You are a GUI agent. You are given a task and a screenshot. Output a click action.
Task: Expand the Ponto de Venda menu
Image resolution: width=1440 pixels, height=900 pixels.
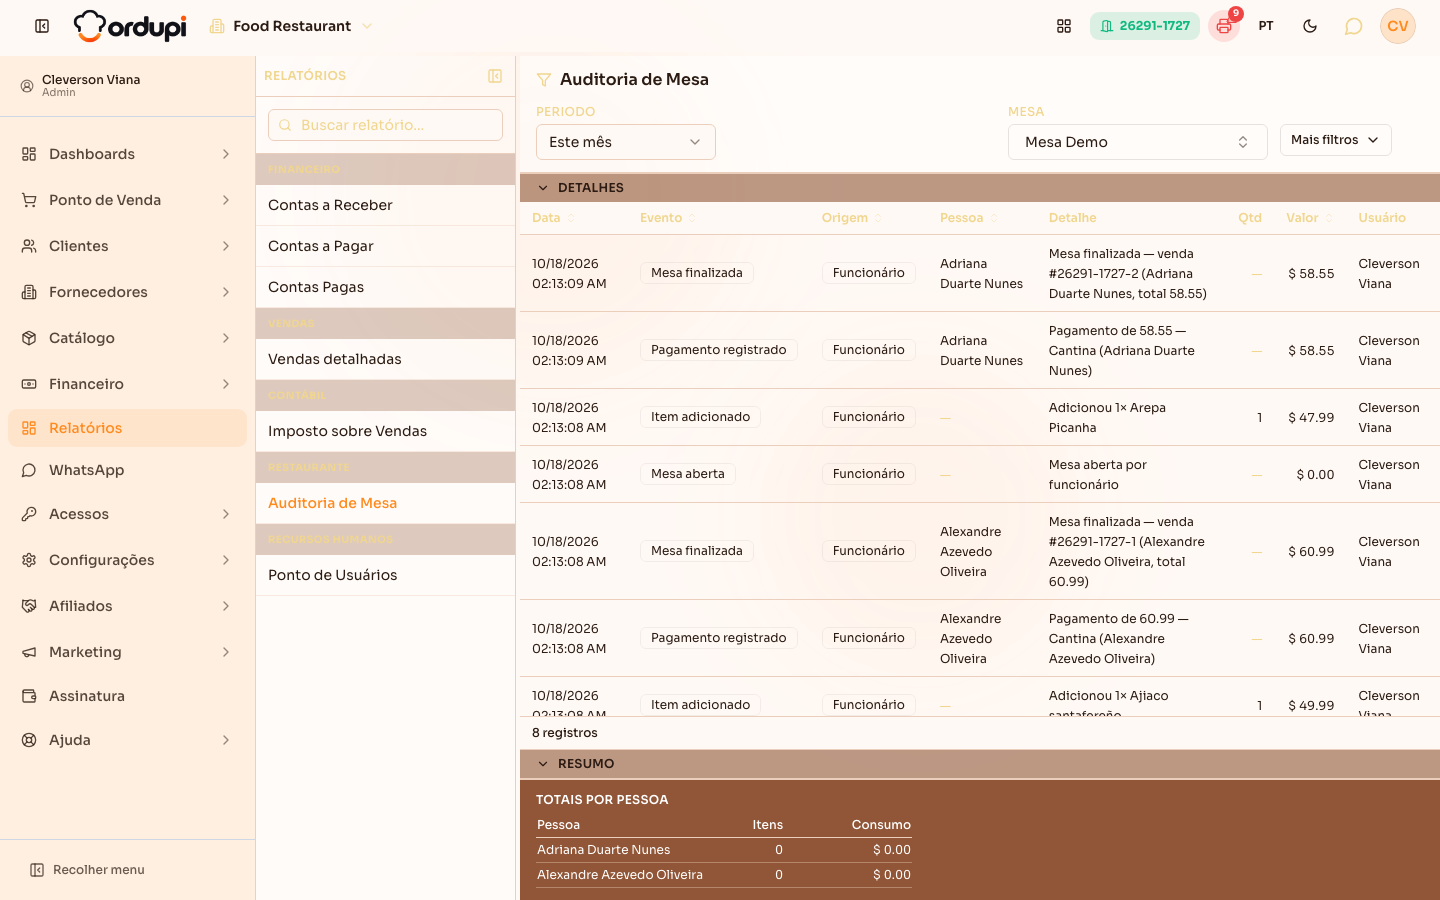tap(127, 200)
